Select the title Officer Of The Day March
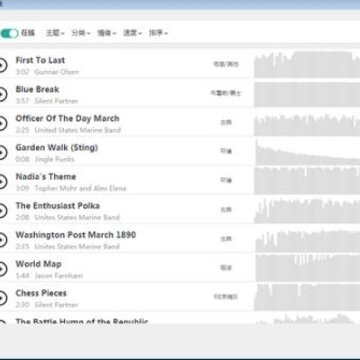360x360 pixels. pos(67,118)
